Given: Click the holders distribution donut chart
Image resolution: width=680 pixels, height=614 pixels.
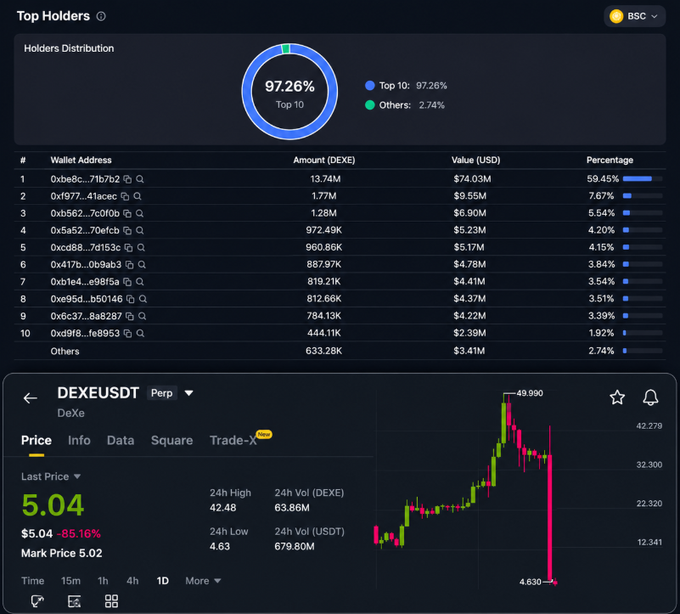Looking at the screenshot, I should click(x=290, y=91).
